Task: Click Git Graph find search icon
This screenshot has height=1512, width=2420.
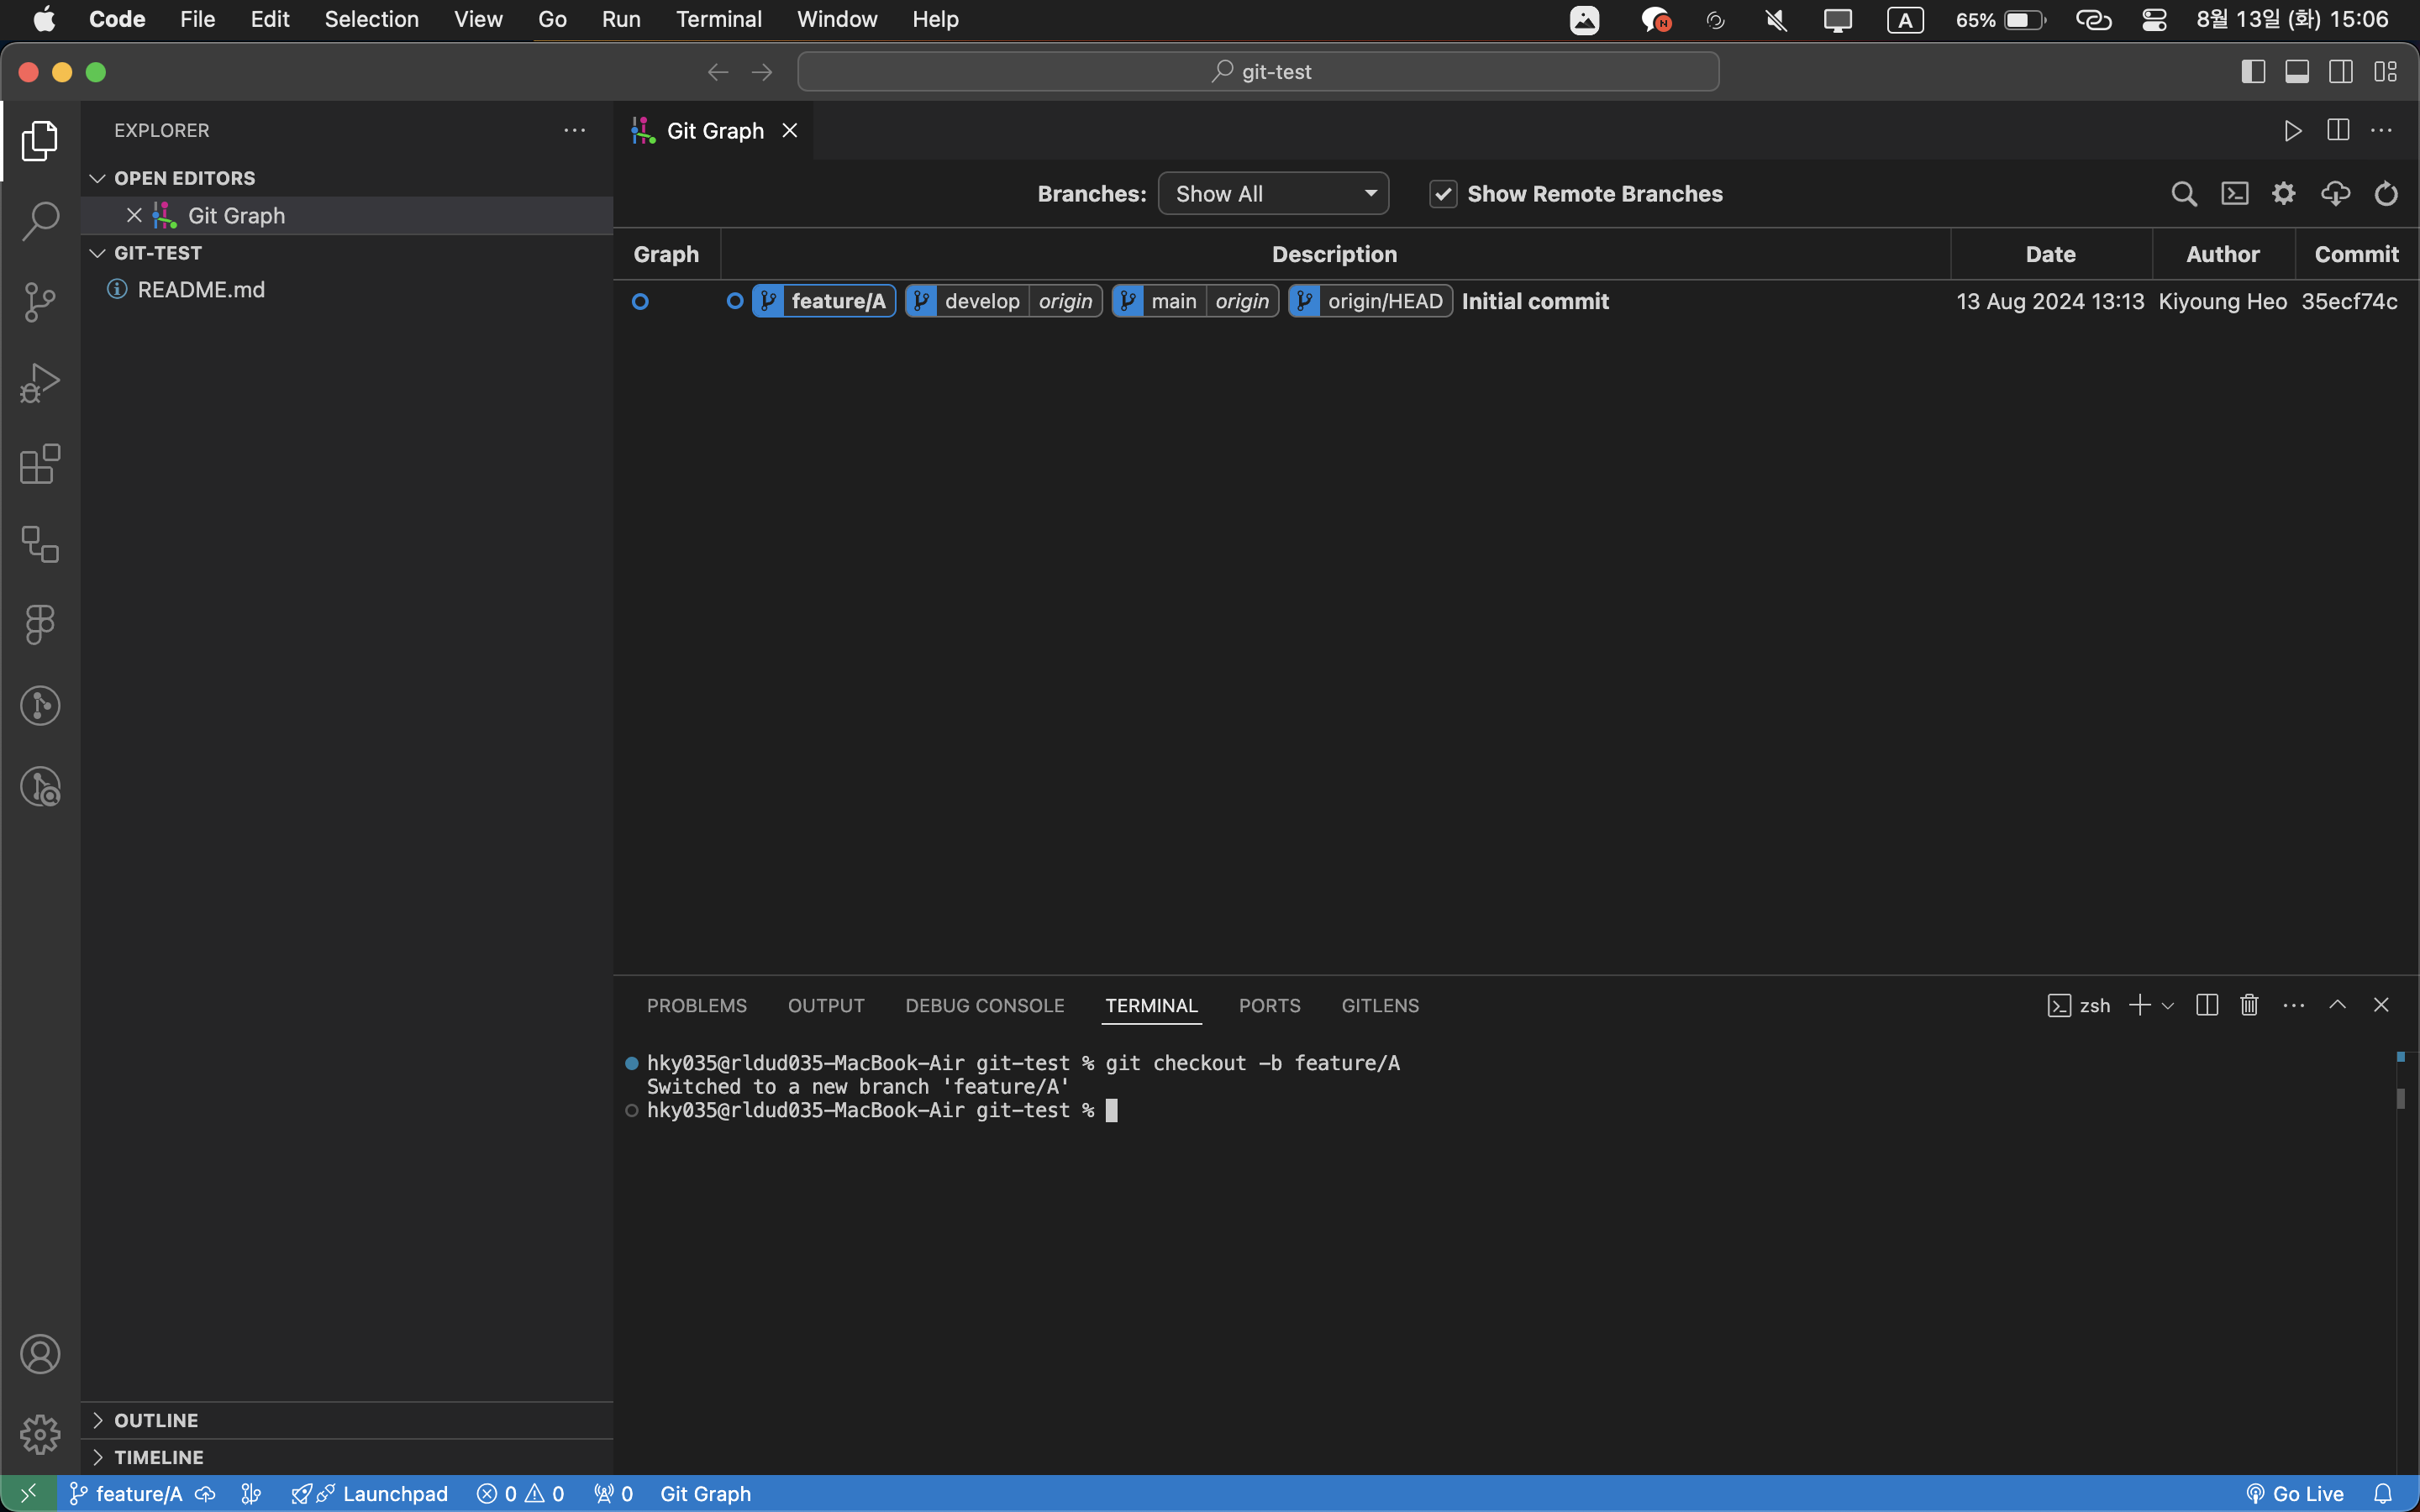Action: (x=2184, y=194)
